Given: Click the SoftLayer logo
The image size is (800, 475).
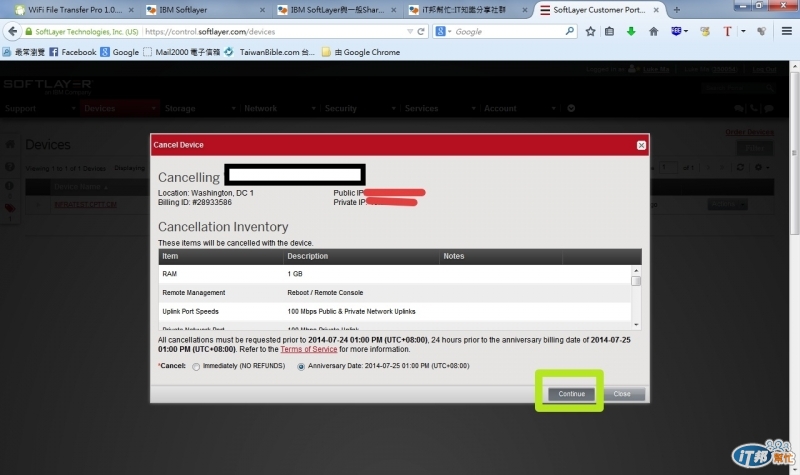Looking at the screenshot, I should click(48, 86).
